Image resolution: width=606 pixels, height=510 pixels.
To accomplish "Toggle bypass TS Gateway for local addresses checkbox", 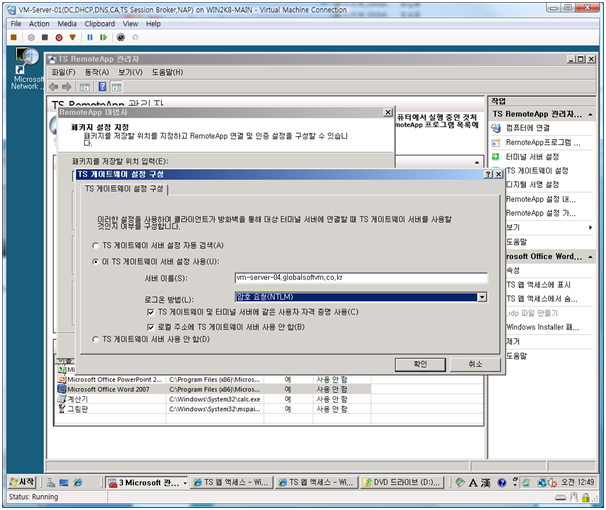I will pos(150,327).
